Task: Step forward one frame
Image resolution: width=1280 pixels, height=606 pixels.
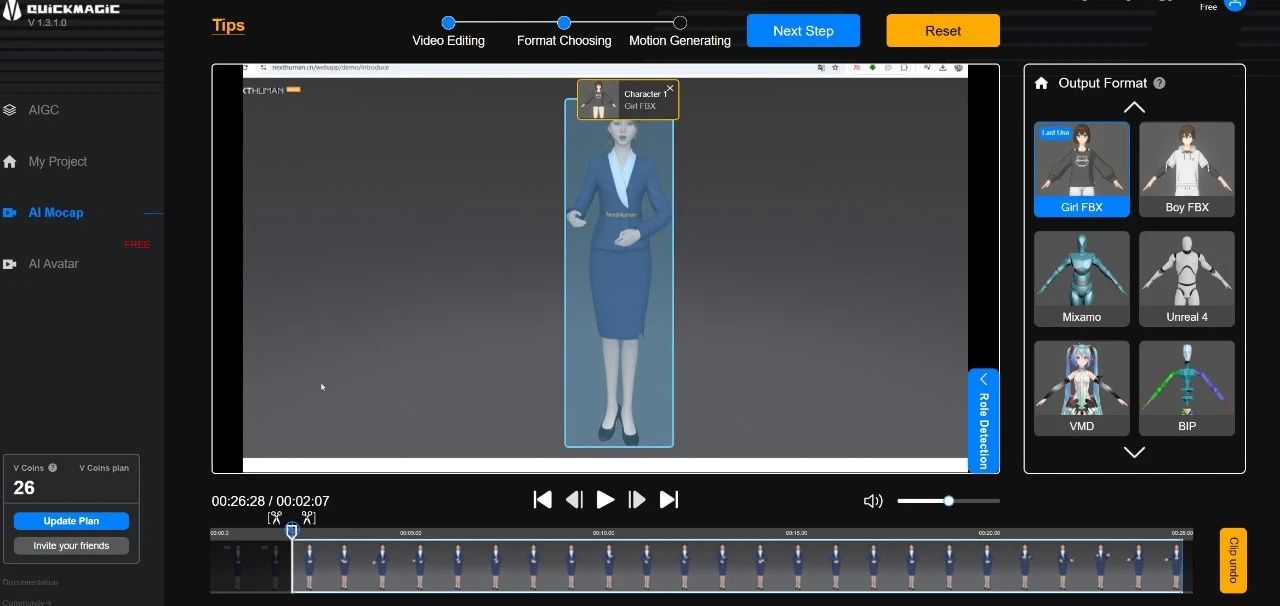Action: 637,500
